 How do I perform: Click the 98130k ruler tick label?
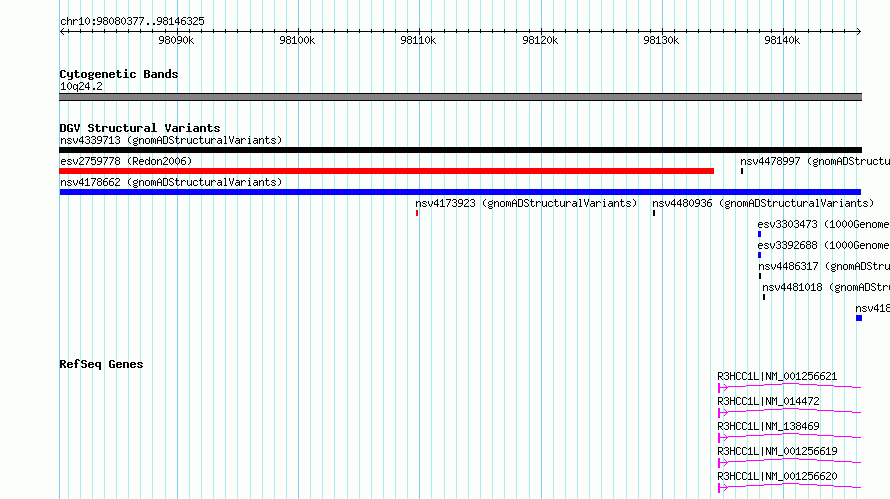point(661,40)
